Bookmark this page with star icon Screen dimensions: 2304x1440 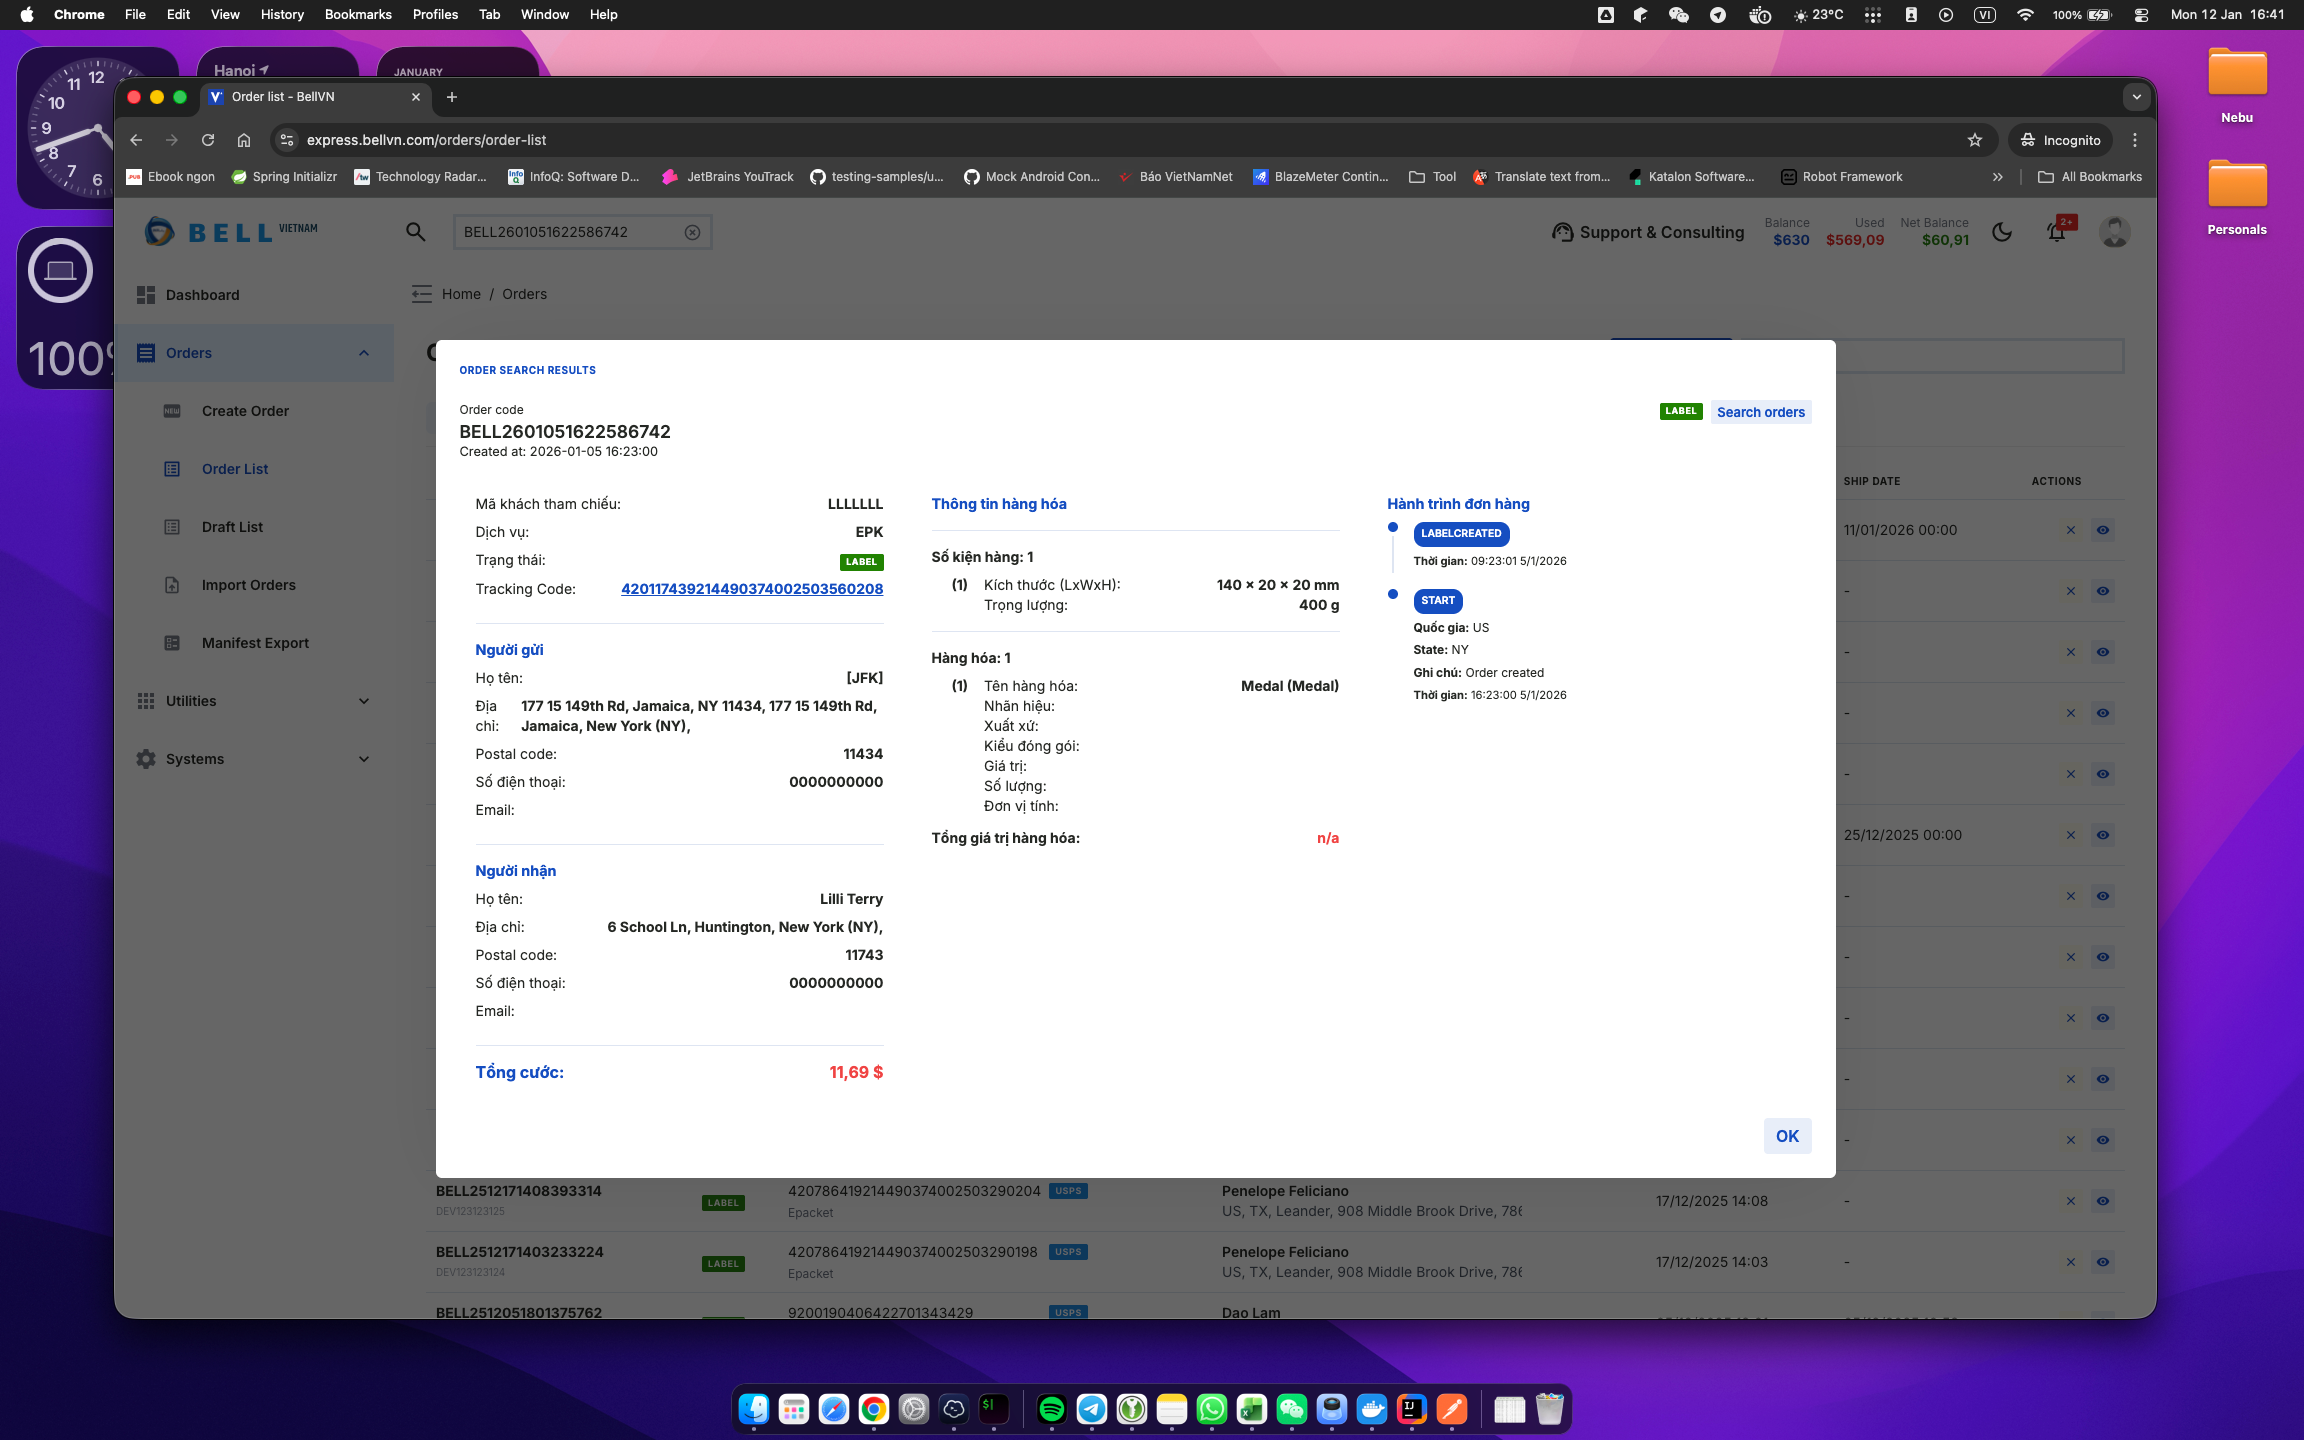pyautogui.click(x=1974, y=140)
